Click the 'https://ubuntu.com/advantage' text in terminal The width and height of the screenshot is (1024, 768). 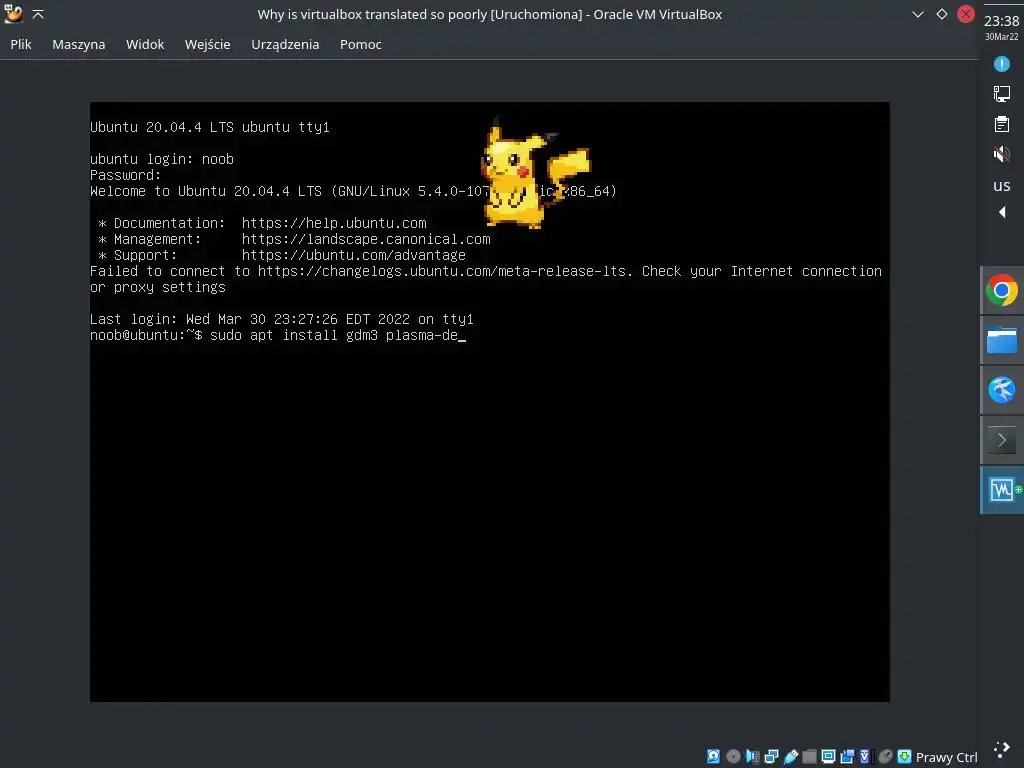(353, 255)
